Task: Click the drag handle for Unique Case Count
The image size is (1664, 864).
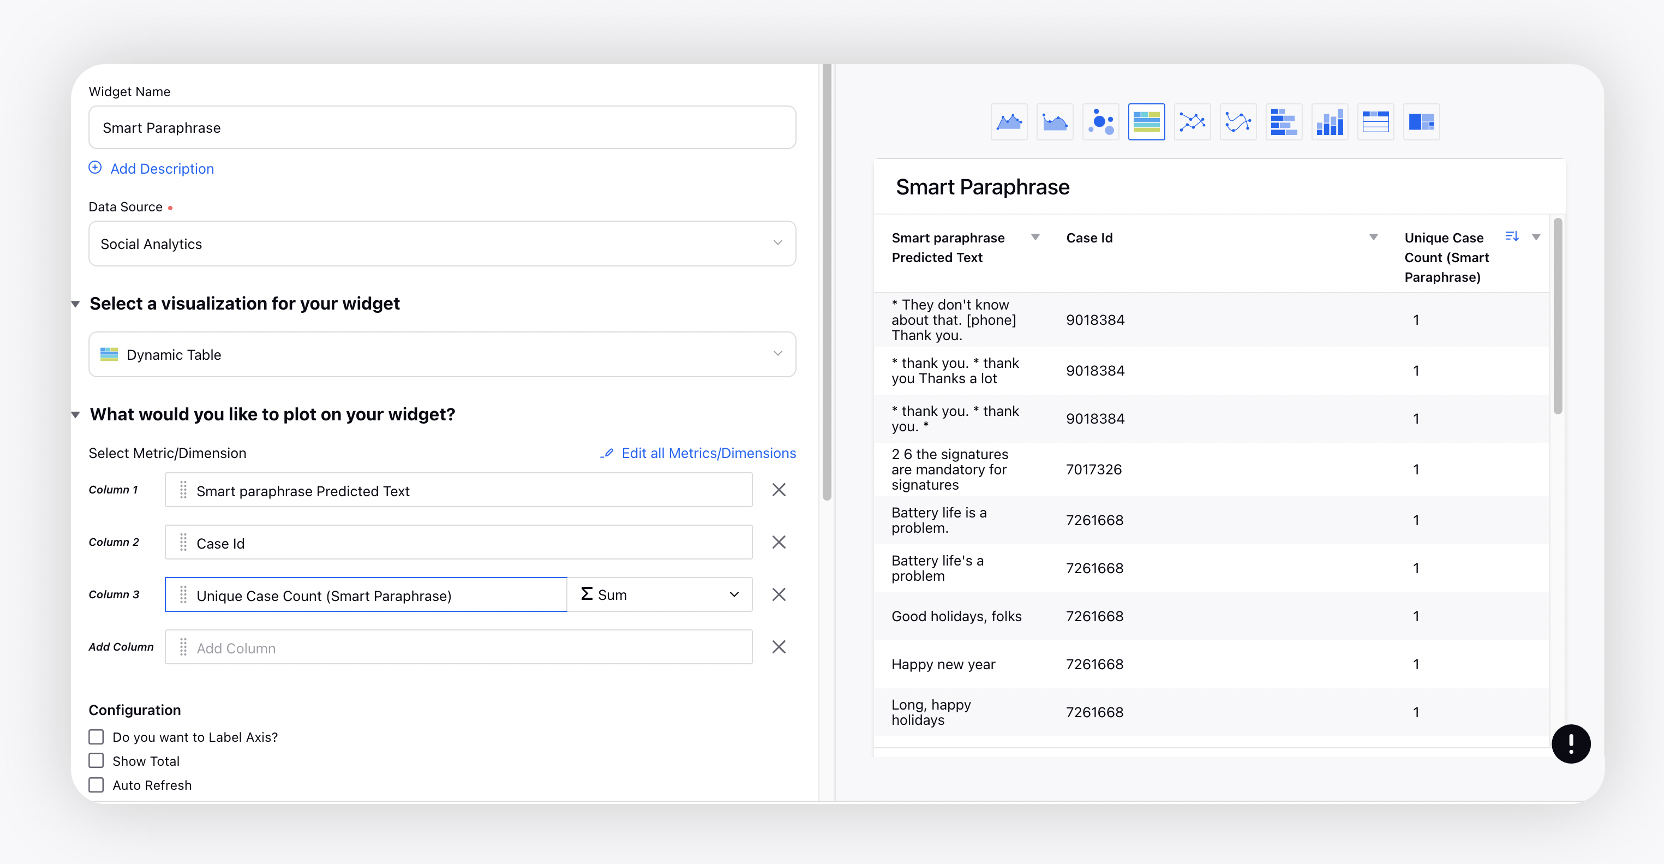Action: [x=183, y=595]
